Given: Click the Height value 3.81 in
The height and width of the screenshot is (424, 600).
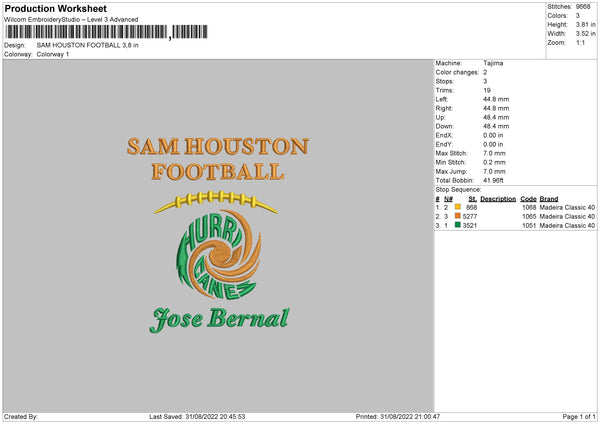Looking at the screenshot, I should pyautogui.click(x=585, y=24).
